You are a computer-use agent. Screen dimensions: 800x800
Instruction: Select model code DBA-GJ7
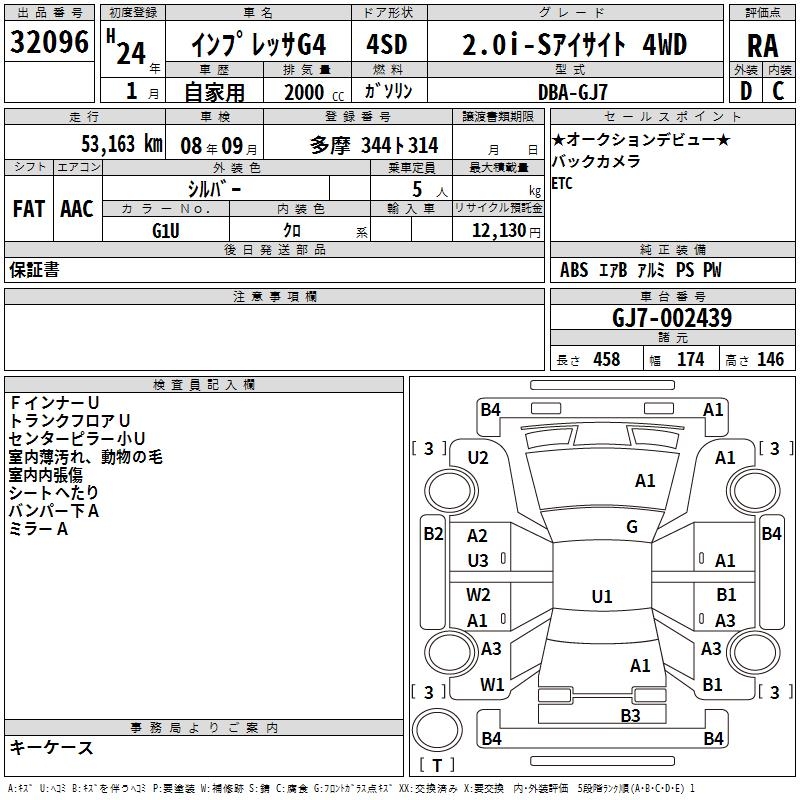tap(573, 92)
